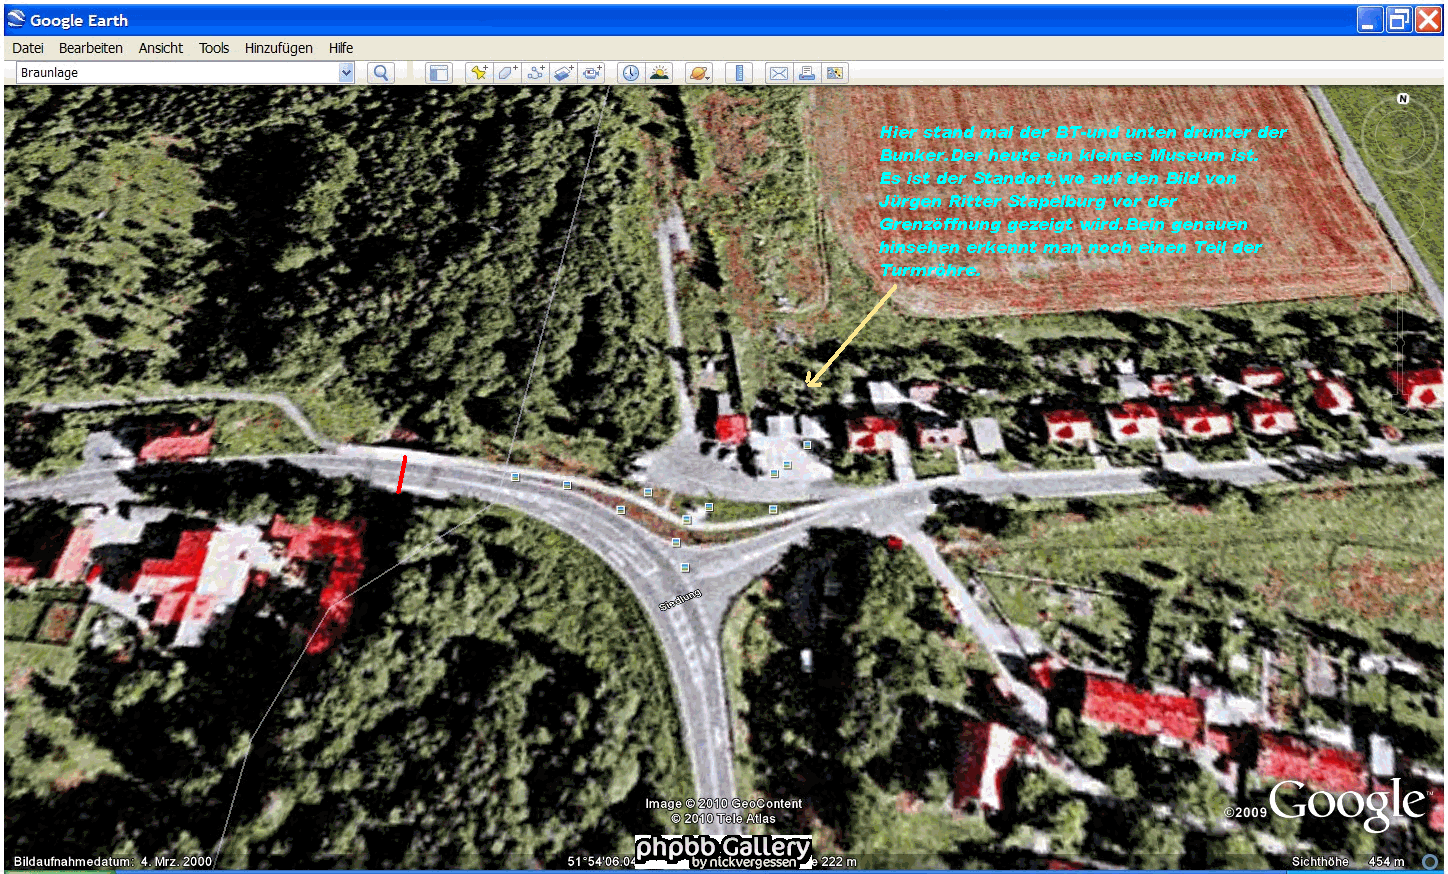1448x874 pixels.
Task: Add a polygon with the toolbar
Action: click(507, 73)
